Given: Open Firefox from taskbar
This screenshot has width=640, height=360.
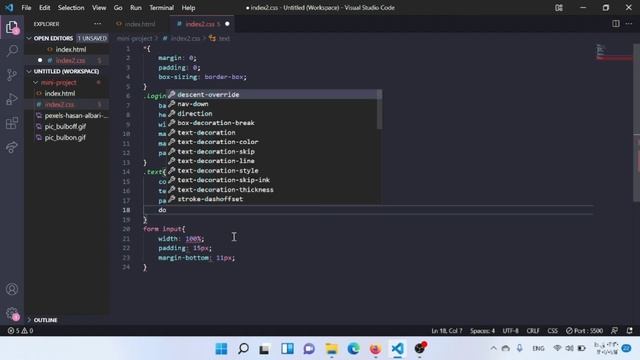Looking at the screenshot, I should pos(375,349).
